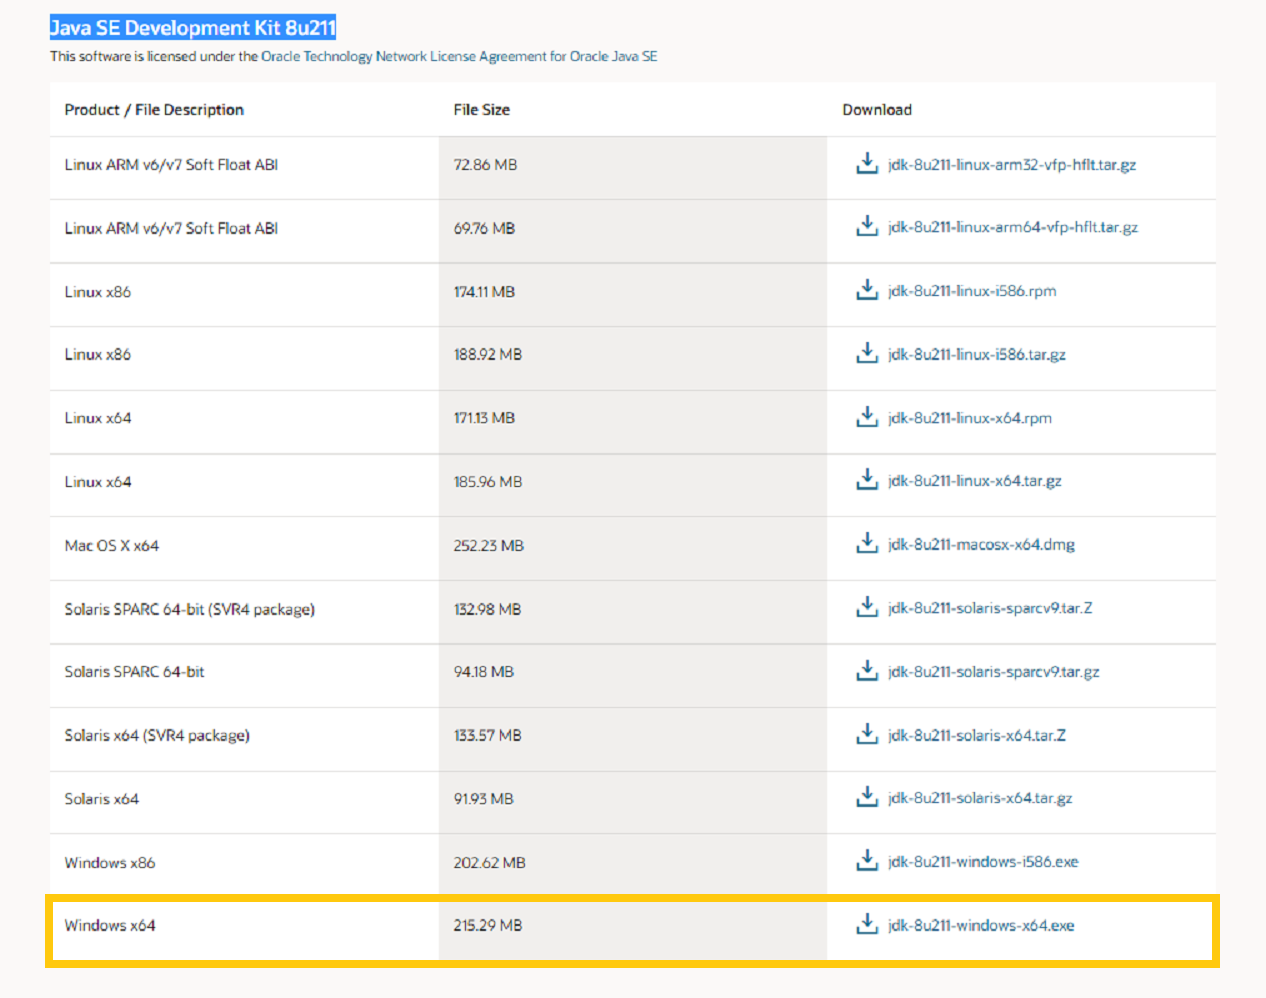Viewport: 1266px width, 998px height.
Task: Download the jdk-8u211-solaris-sparcv9.tar.Z link
Action: pos(990,608)
